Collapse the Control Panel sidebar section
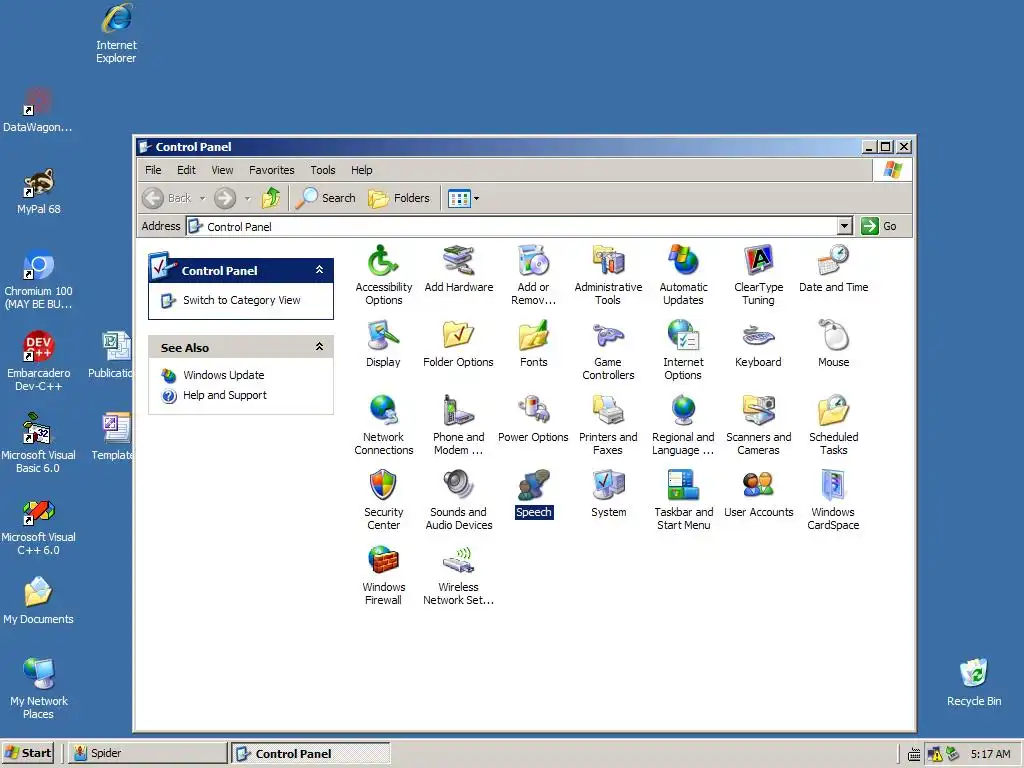 [x=319, y=269]
